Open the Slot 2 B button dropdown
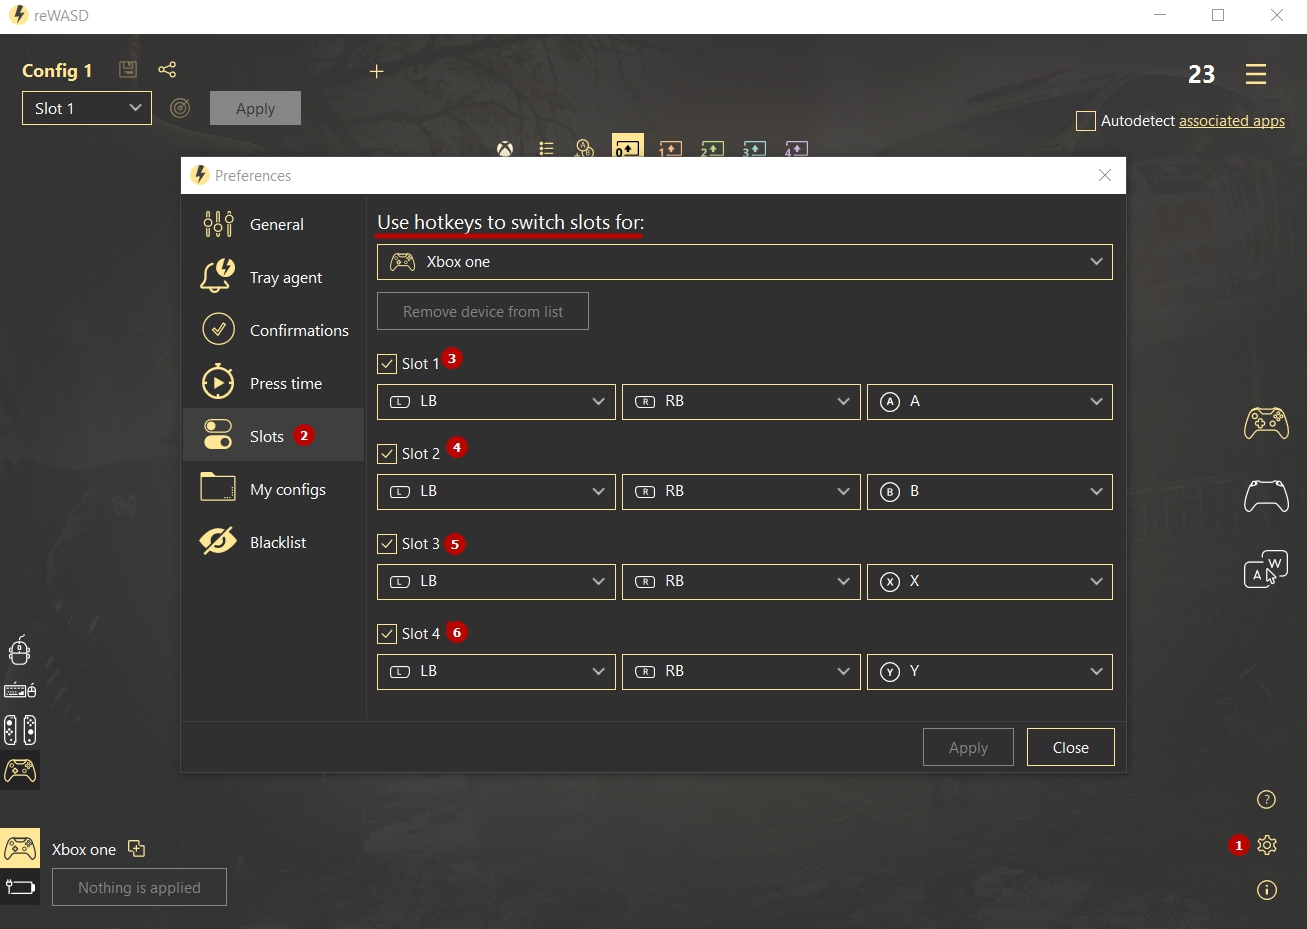This screenshot has width=1307, height=929. pyautogui.click(x=989, y=492)
